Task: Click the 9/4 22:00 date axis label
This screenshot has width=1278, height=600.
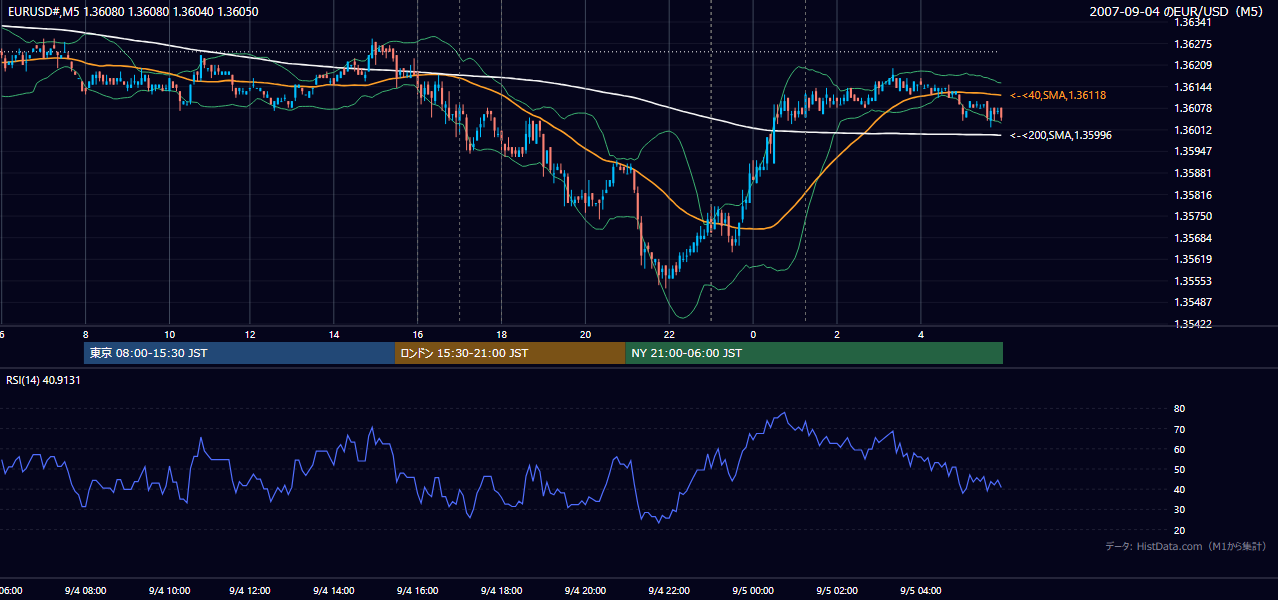Action: 667,592
